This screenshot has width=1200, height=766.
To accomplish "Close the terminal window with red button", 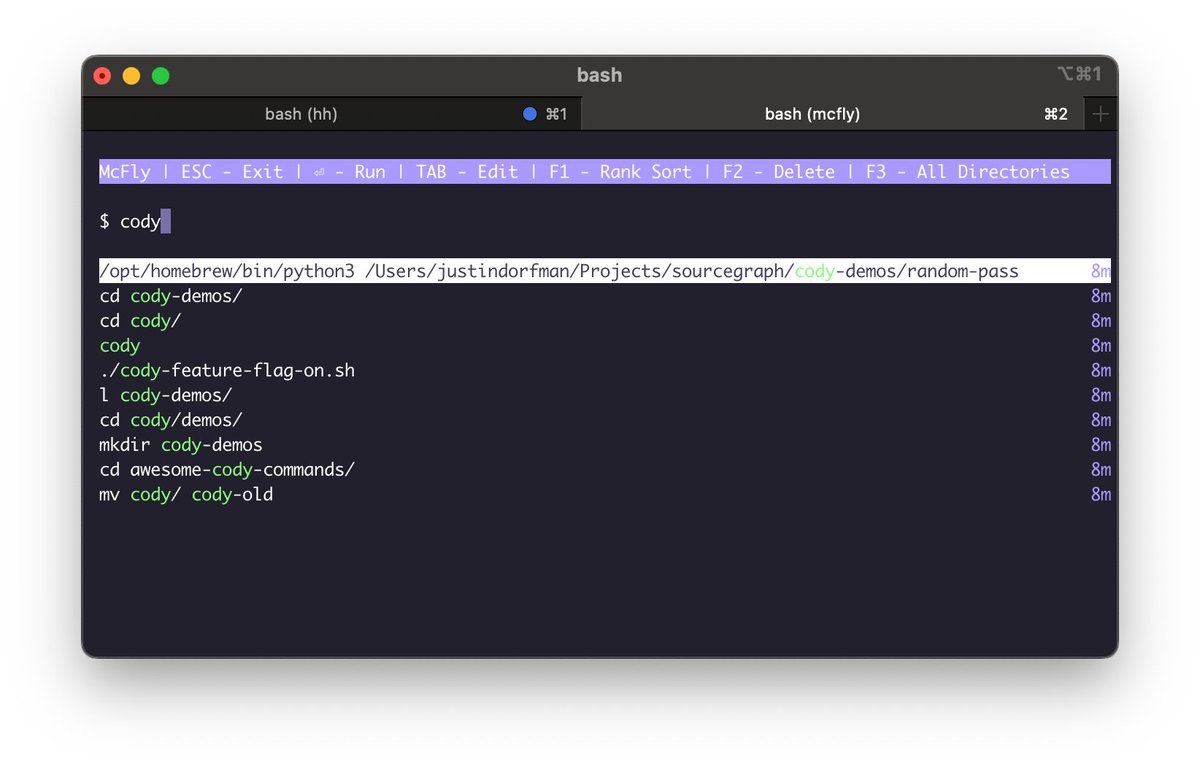I will point(102,76).
